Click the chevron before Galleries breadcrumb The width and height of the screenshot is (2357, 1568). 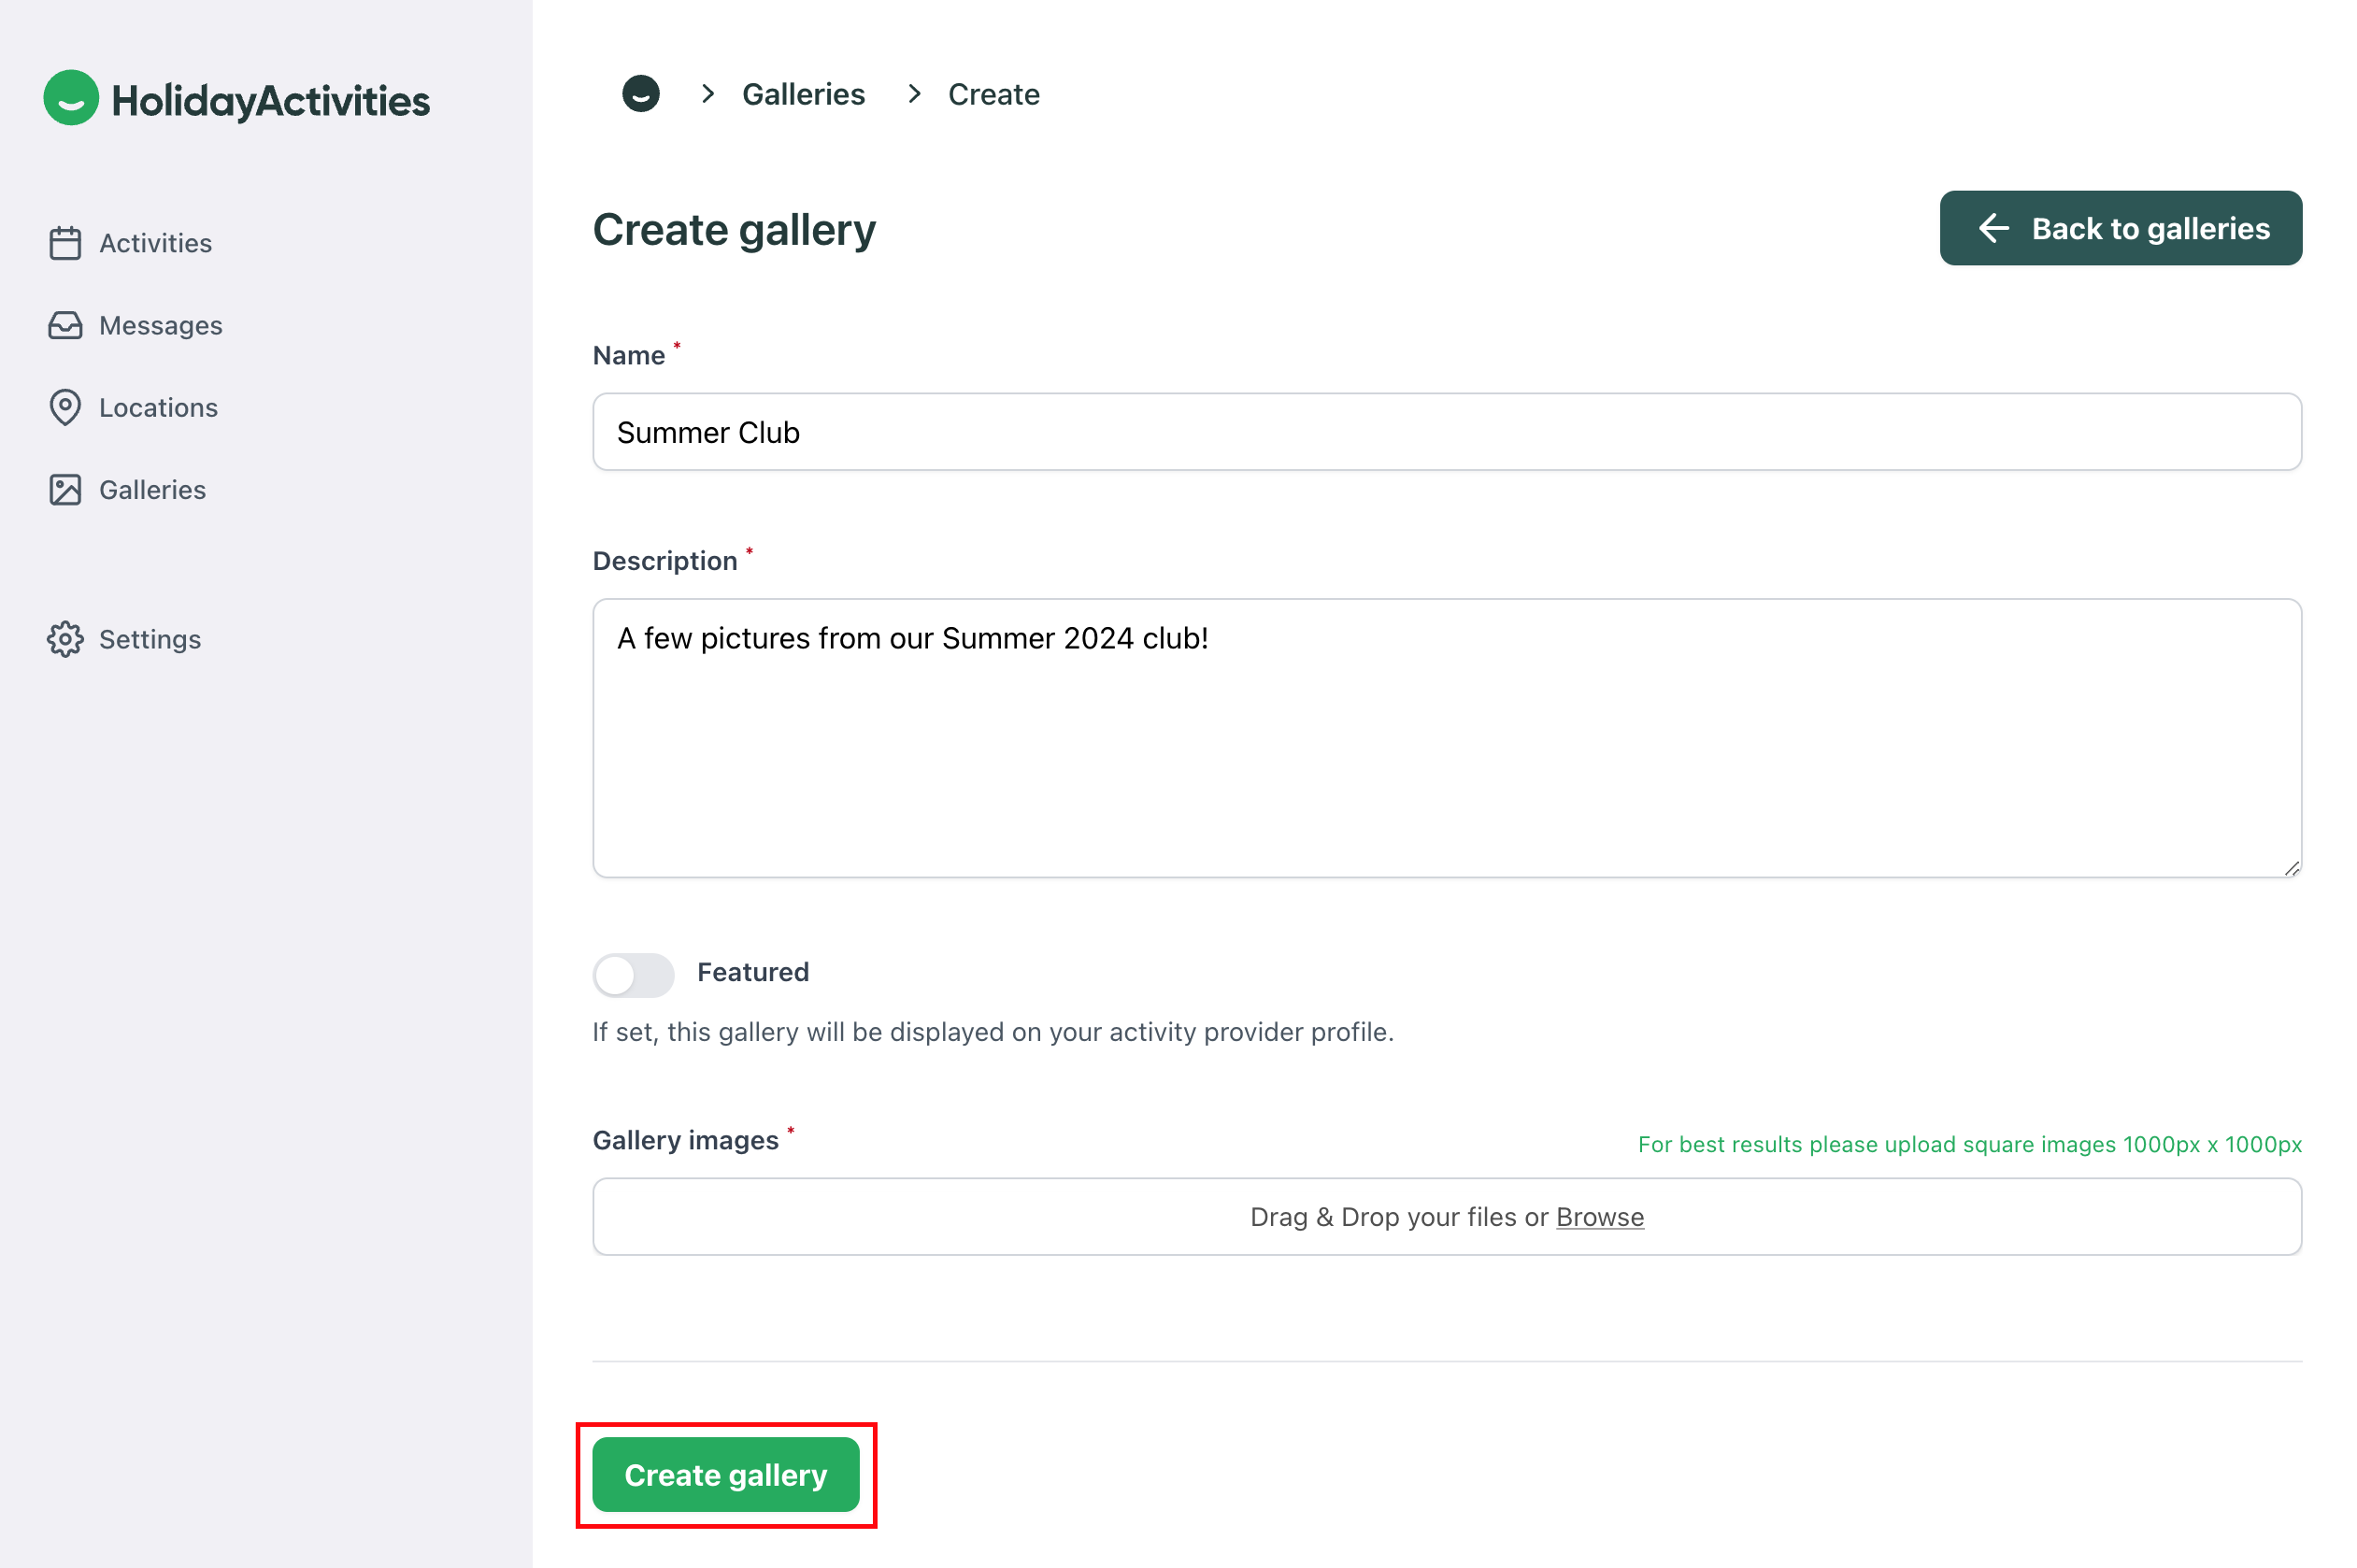[x=708, y=94]
